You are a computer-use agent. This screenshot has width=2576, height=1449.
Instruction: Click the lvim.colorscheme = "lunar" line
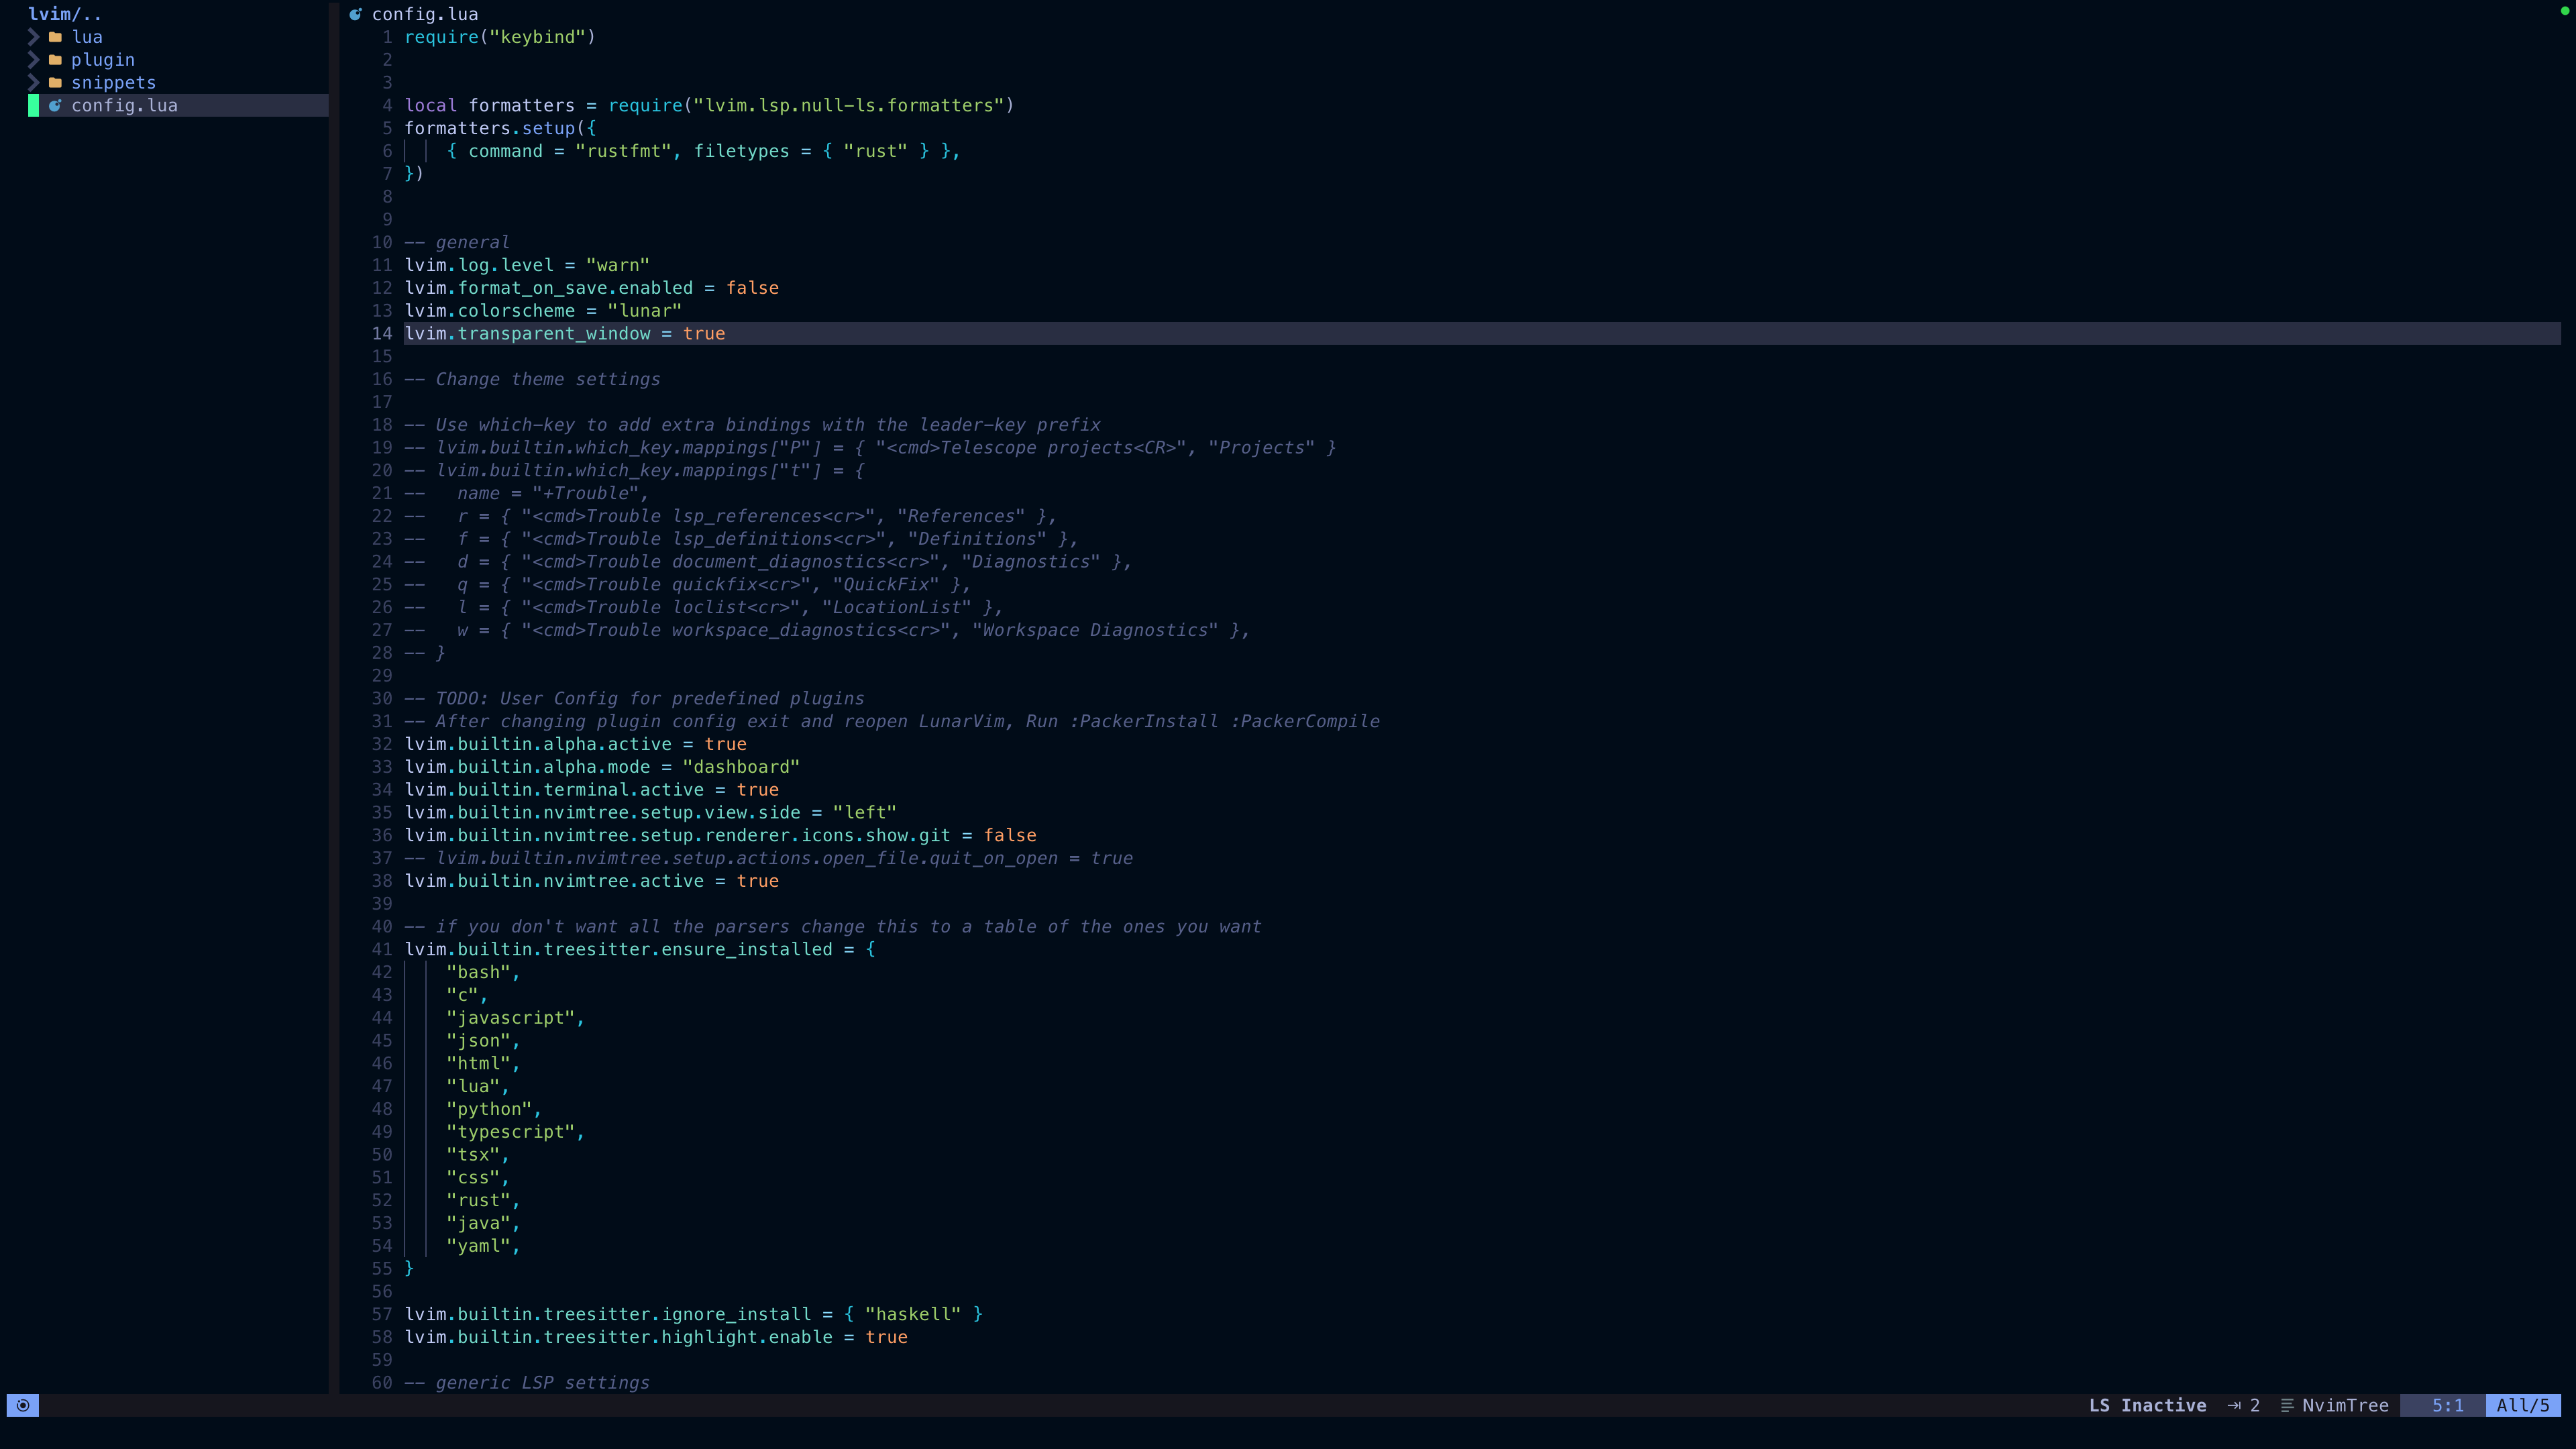543,311
